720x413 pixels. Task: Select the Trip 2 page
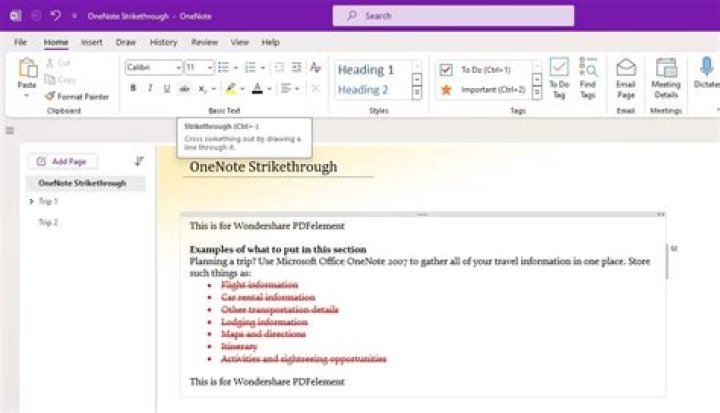48,222
